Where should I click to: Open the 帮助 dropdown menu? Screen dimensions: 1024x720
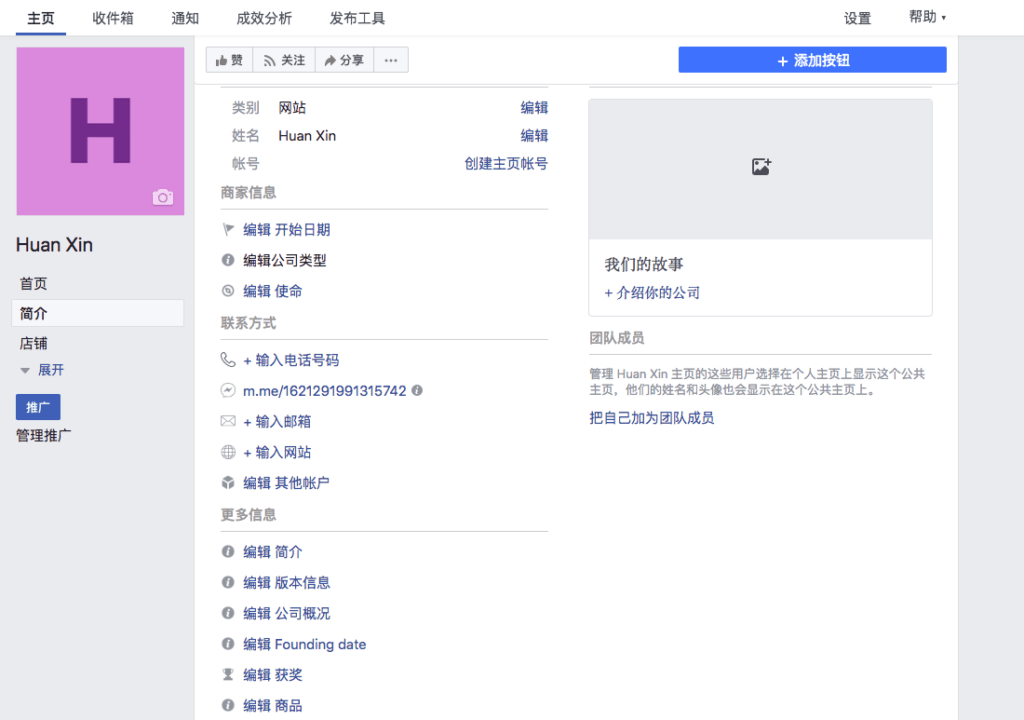(926, 17)
